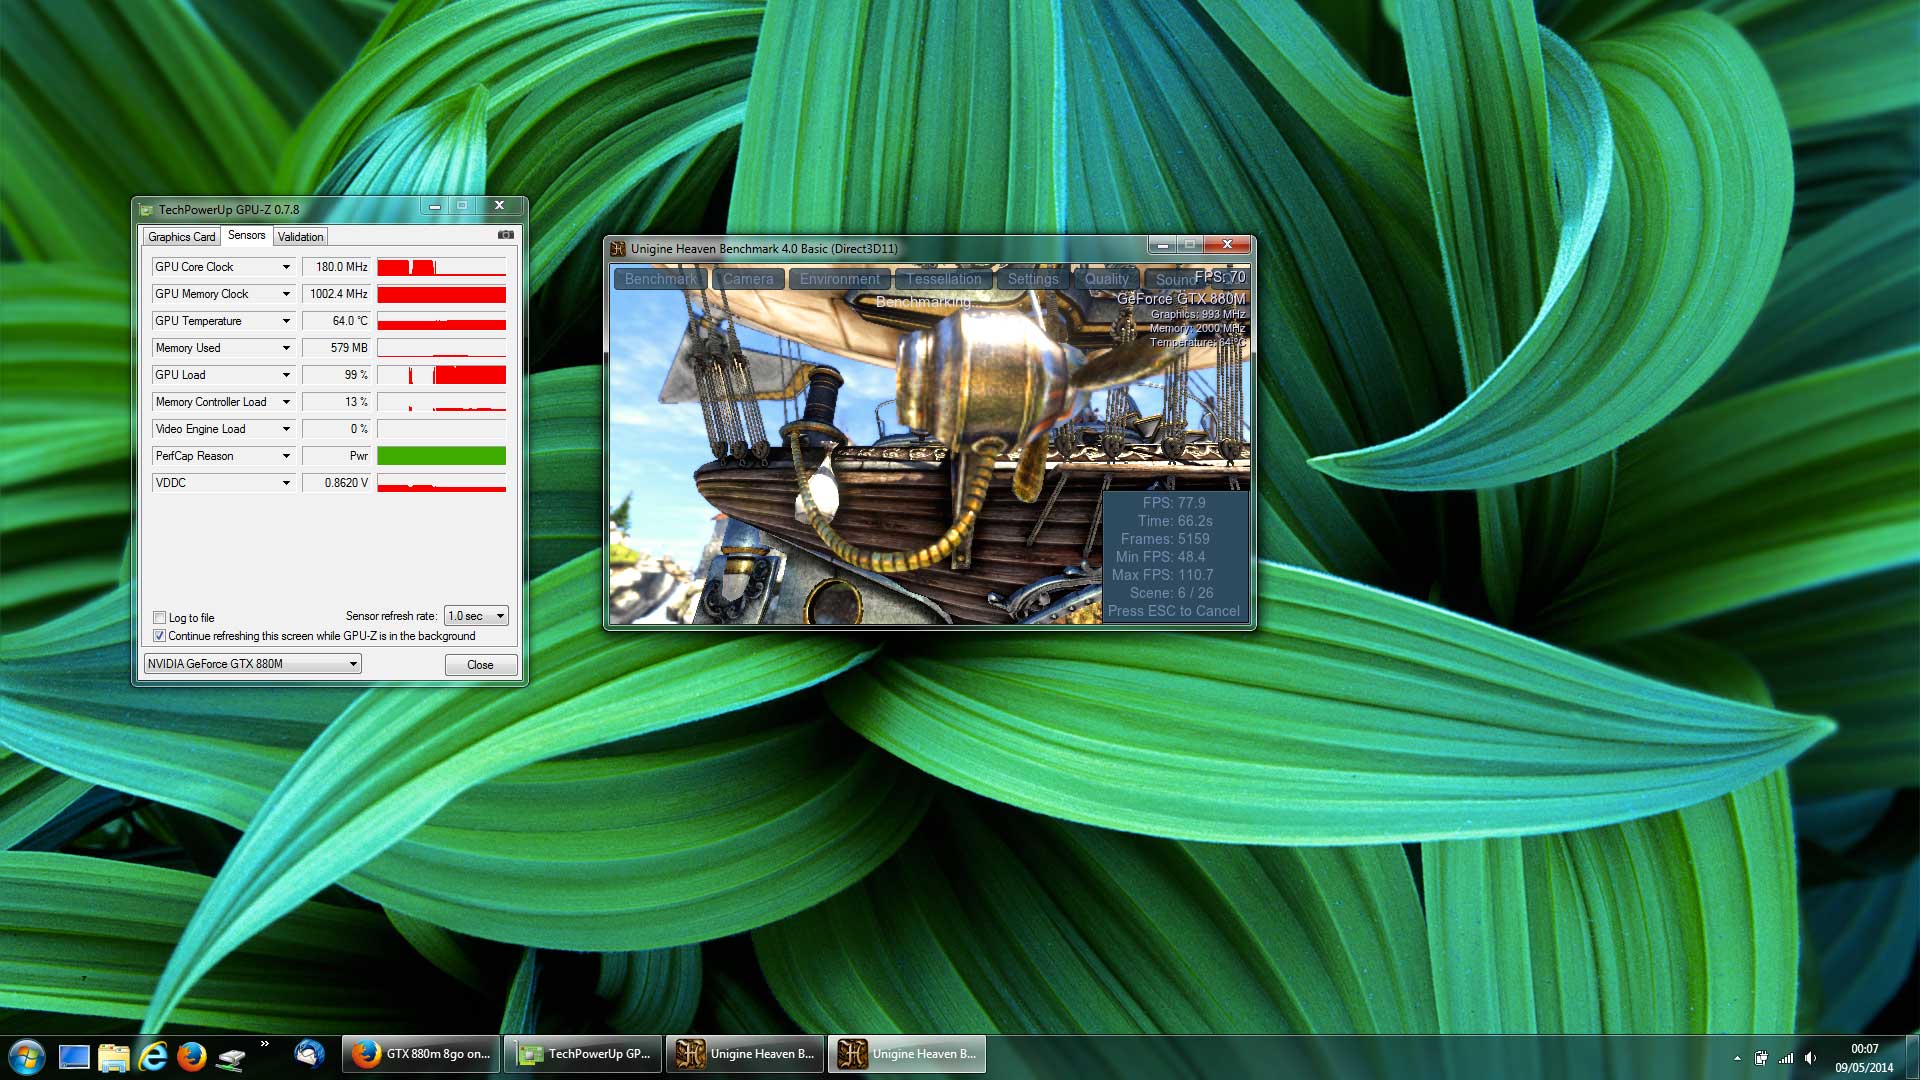Screen dimensions: 1920x1080
Task: Open the GPU Core Clock sensor dropdown
Action: (x=285, y=267)
